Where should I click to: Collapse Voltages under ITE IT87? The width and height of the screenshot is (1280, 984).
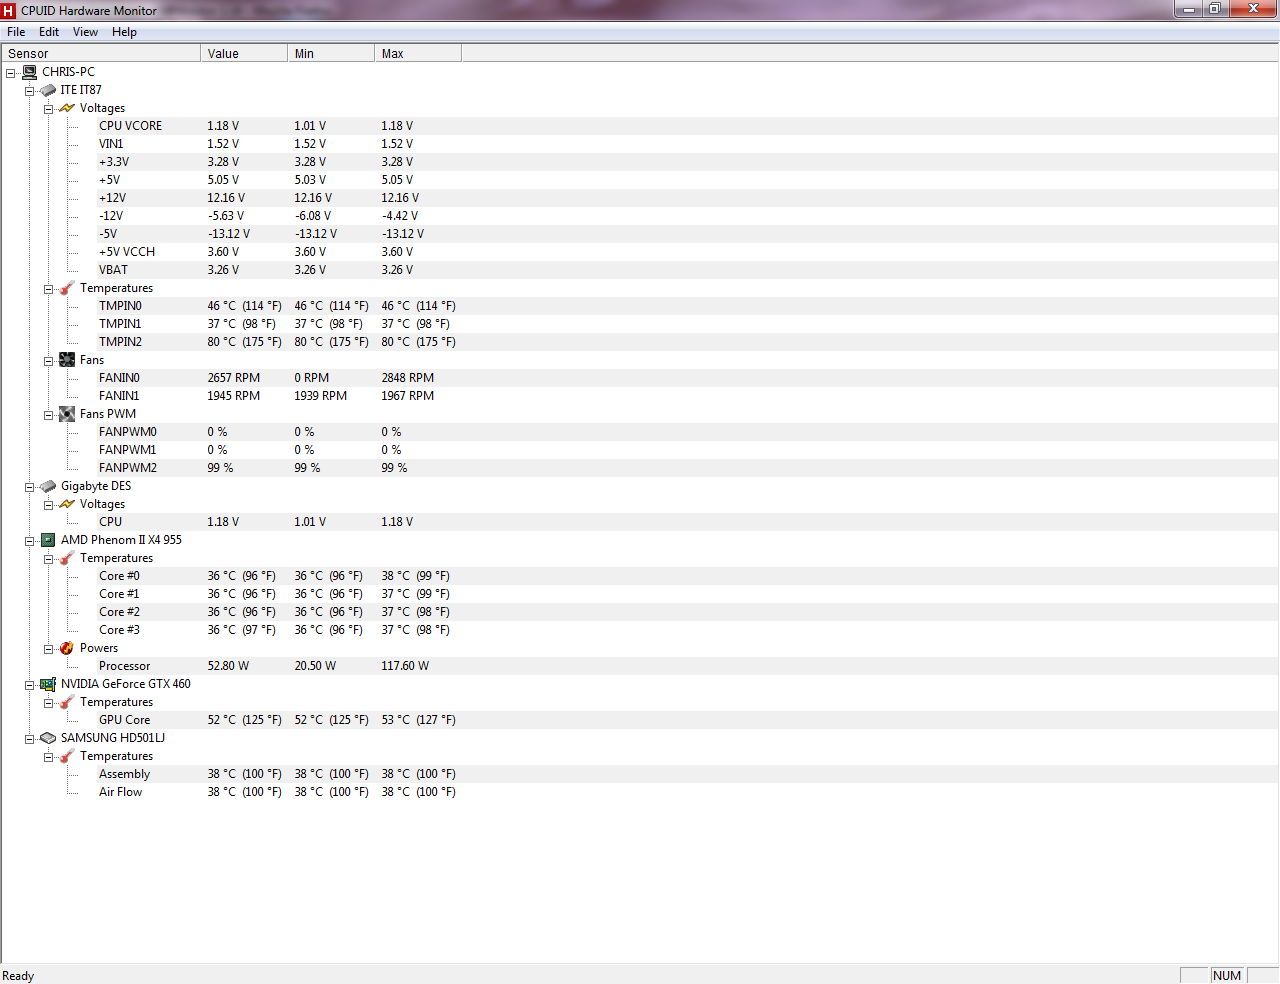click(48, 109)
